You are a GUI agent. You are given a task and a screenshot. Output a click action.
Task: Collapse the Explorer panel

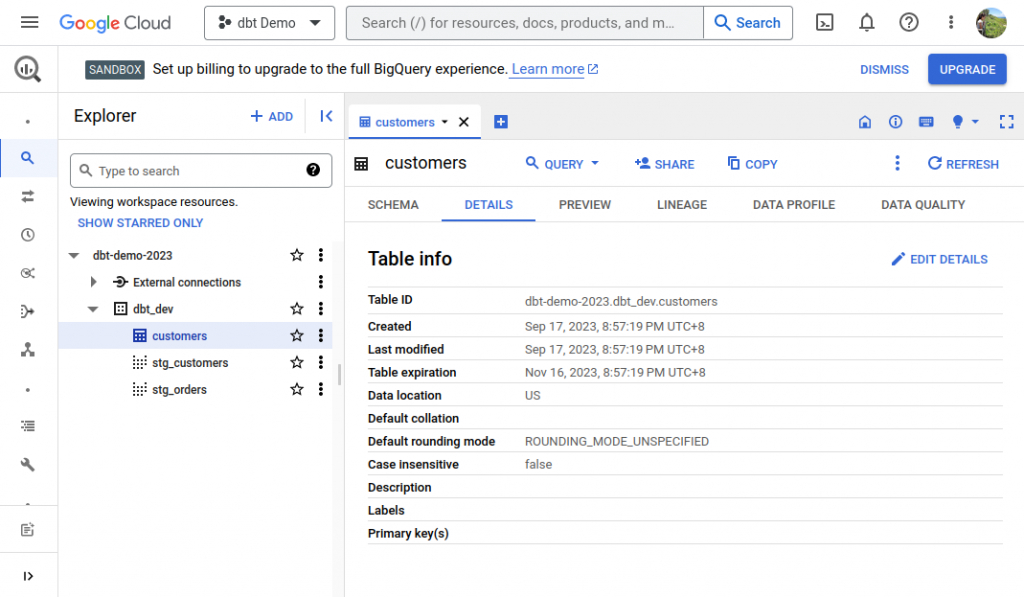tap(327, 116)
